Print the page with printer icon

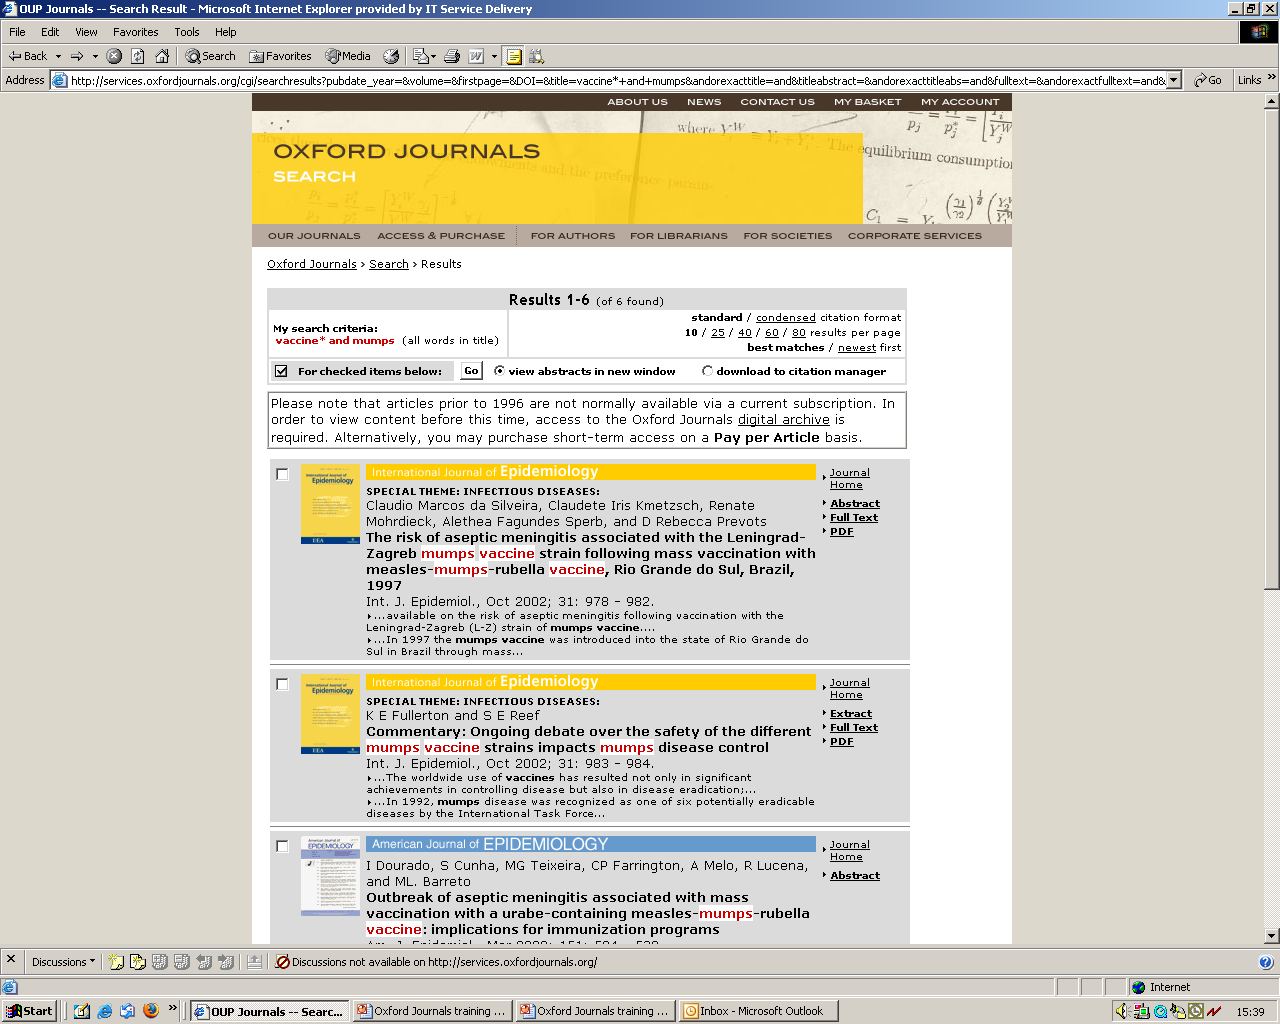coord(452,56)
